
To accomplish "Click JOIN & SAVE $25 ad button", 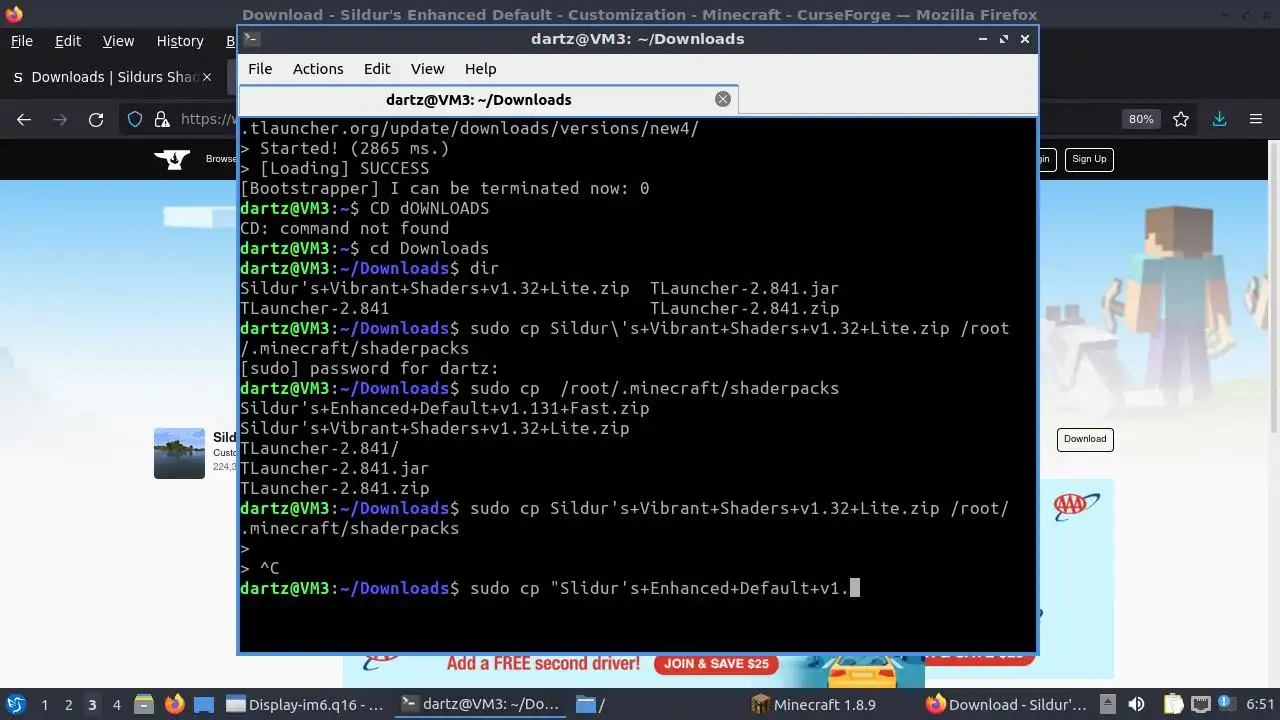I will click(716, 663).
